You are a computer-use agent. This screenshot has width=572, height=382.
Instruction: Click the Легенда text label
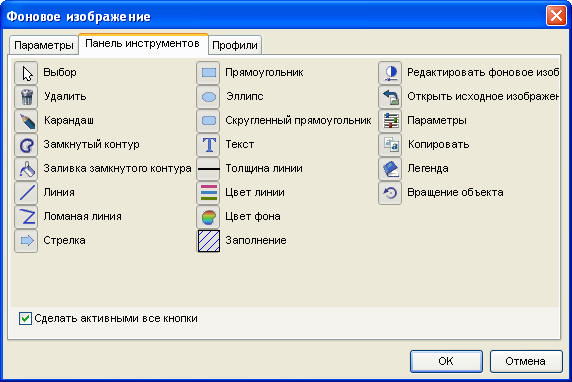(x=428, y=169)
